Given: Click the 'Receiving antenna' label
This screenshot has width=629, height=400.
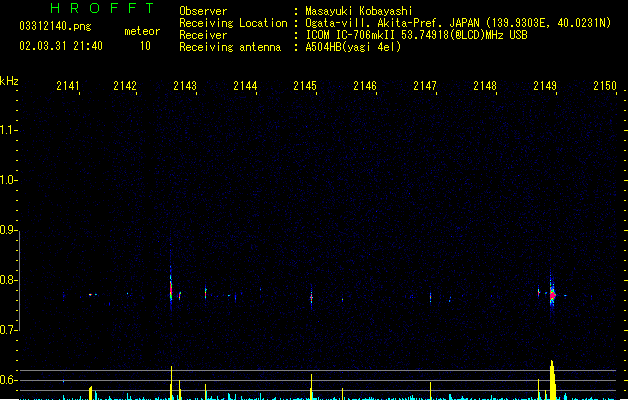Looking at the screenshot, I should pos(230,47).
